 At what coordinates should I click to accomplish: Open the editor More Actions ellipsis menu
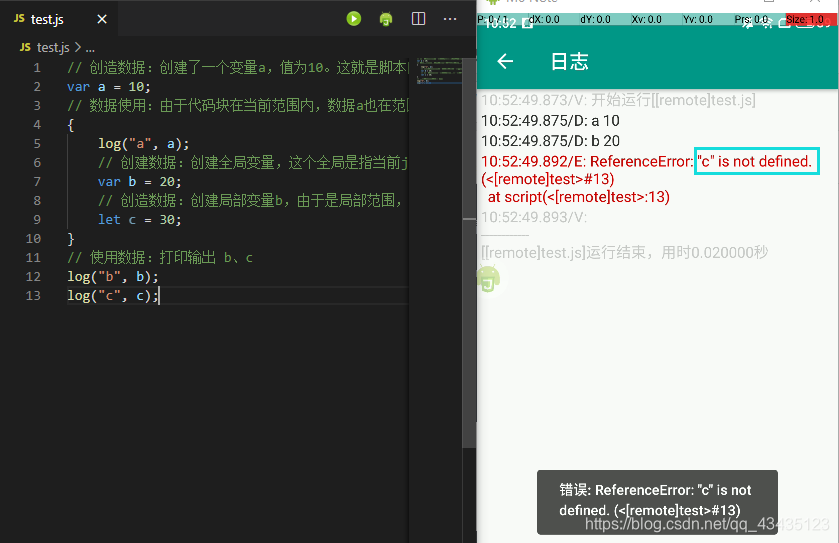tap(450, 19)
